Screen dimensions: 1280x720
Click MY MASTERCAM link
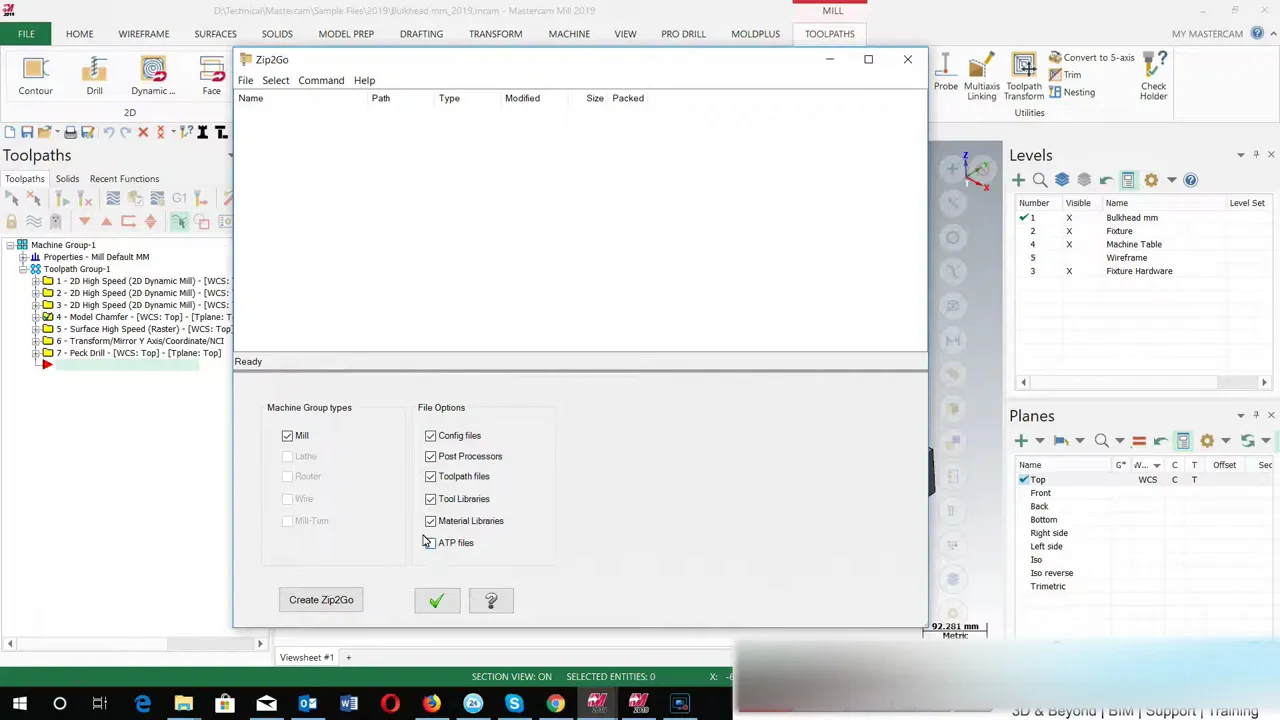(x=1207, y=34)
